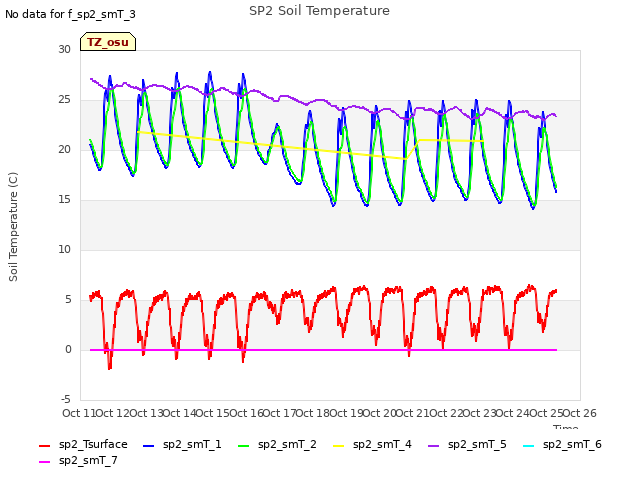640x480 pixels.
Task: Toggle sp2_smT_1 series in legend
Action: 182,444
